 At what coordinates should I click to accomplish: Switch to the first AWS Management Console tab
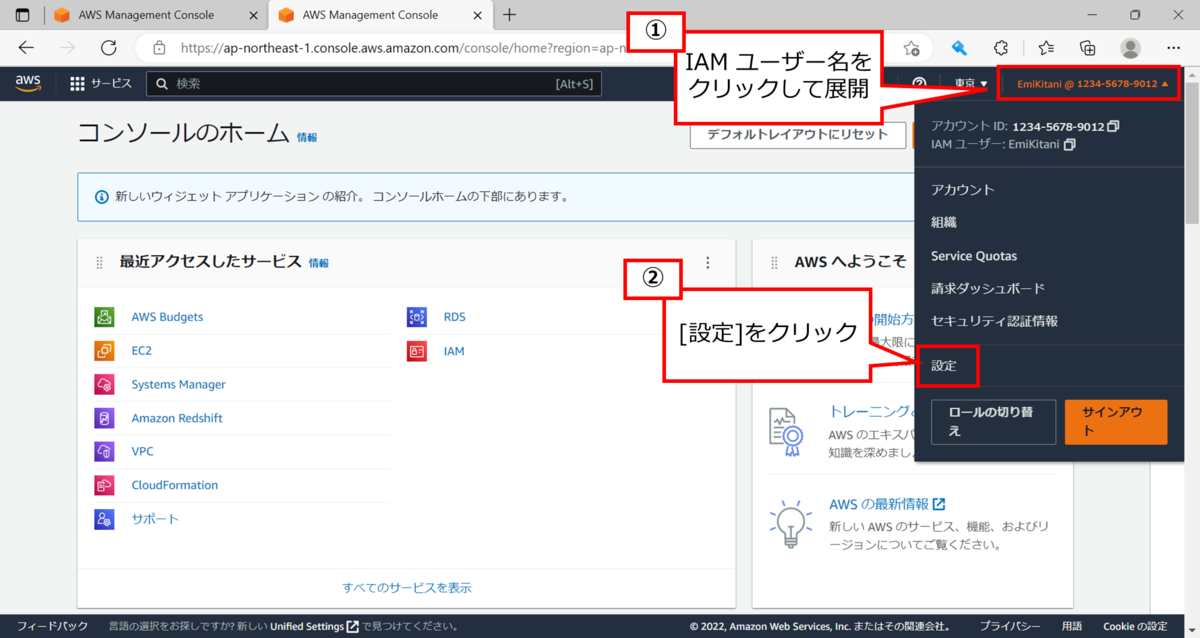click(144, 15)
